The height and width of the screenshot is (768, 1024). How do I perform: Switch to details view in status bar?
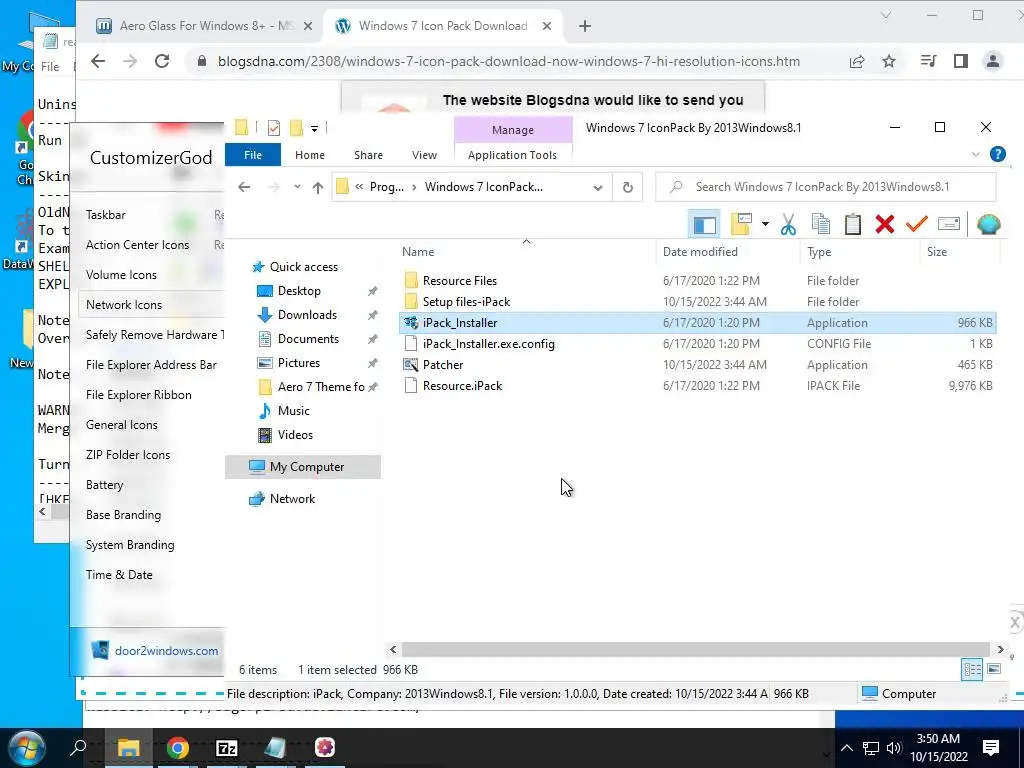pyautogui.click(x=972, y=669)
